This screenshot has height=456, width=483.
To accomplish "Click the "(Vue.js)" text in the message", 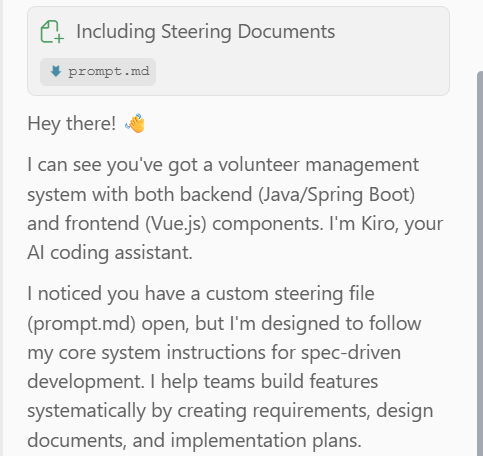I will point(176,224).
